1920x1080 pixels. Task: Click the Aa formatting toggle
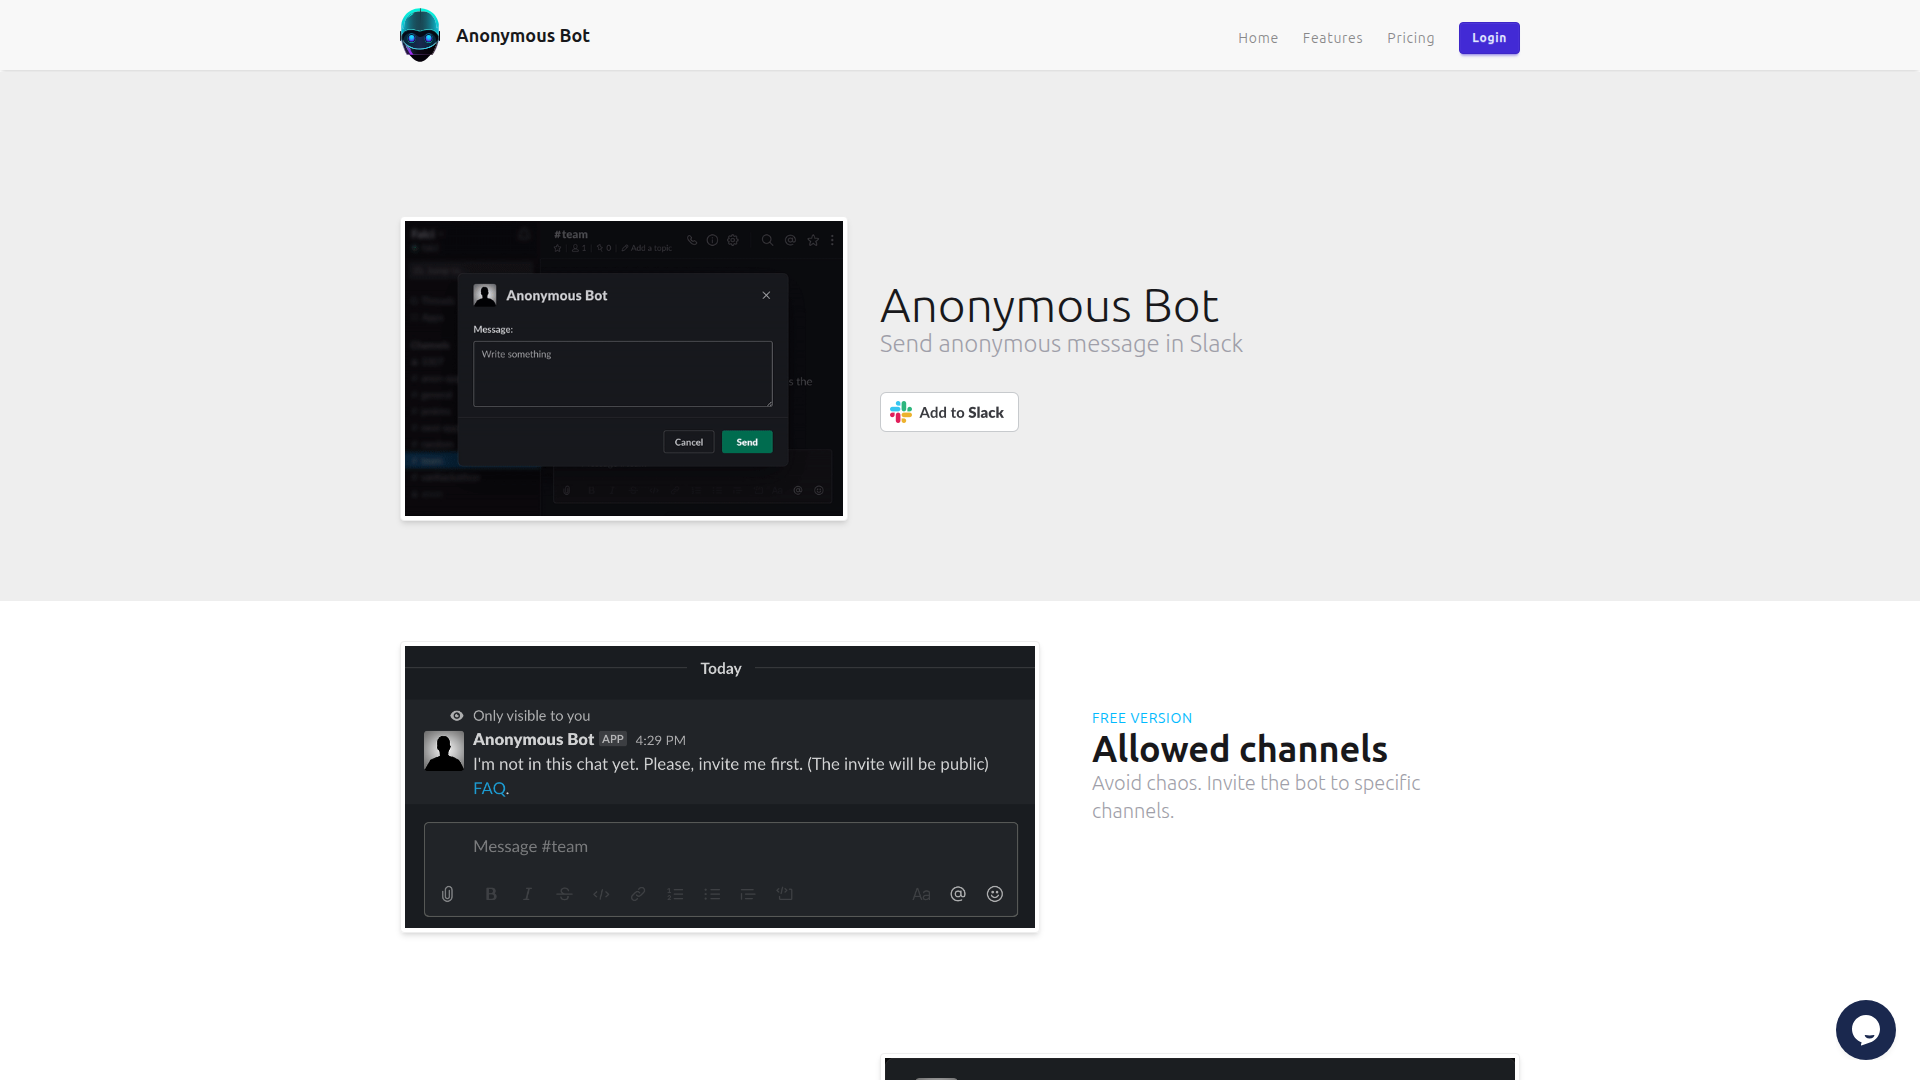[x=921, y=894]
